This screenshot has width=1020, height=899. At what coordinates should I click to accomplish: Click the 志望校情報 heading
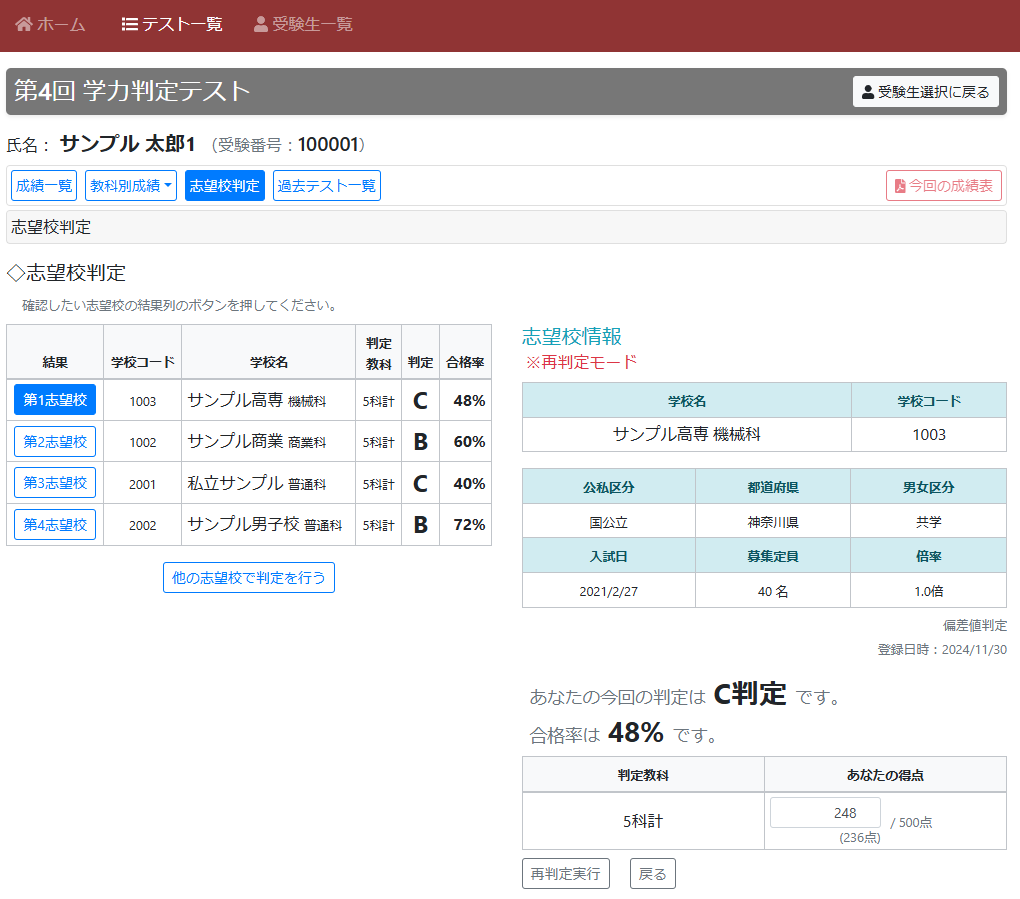click(572, 336)
